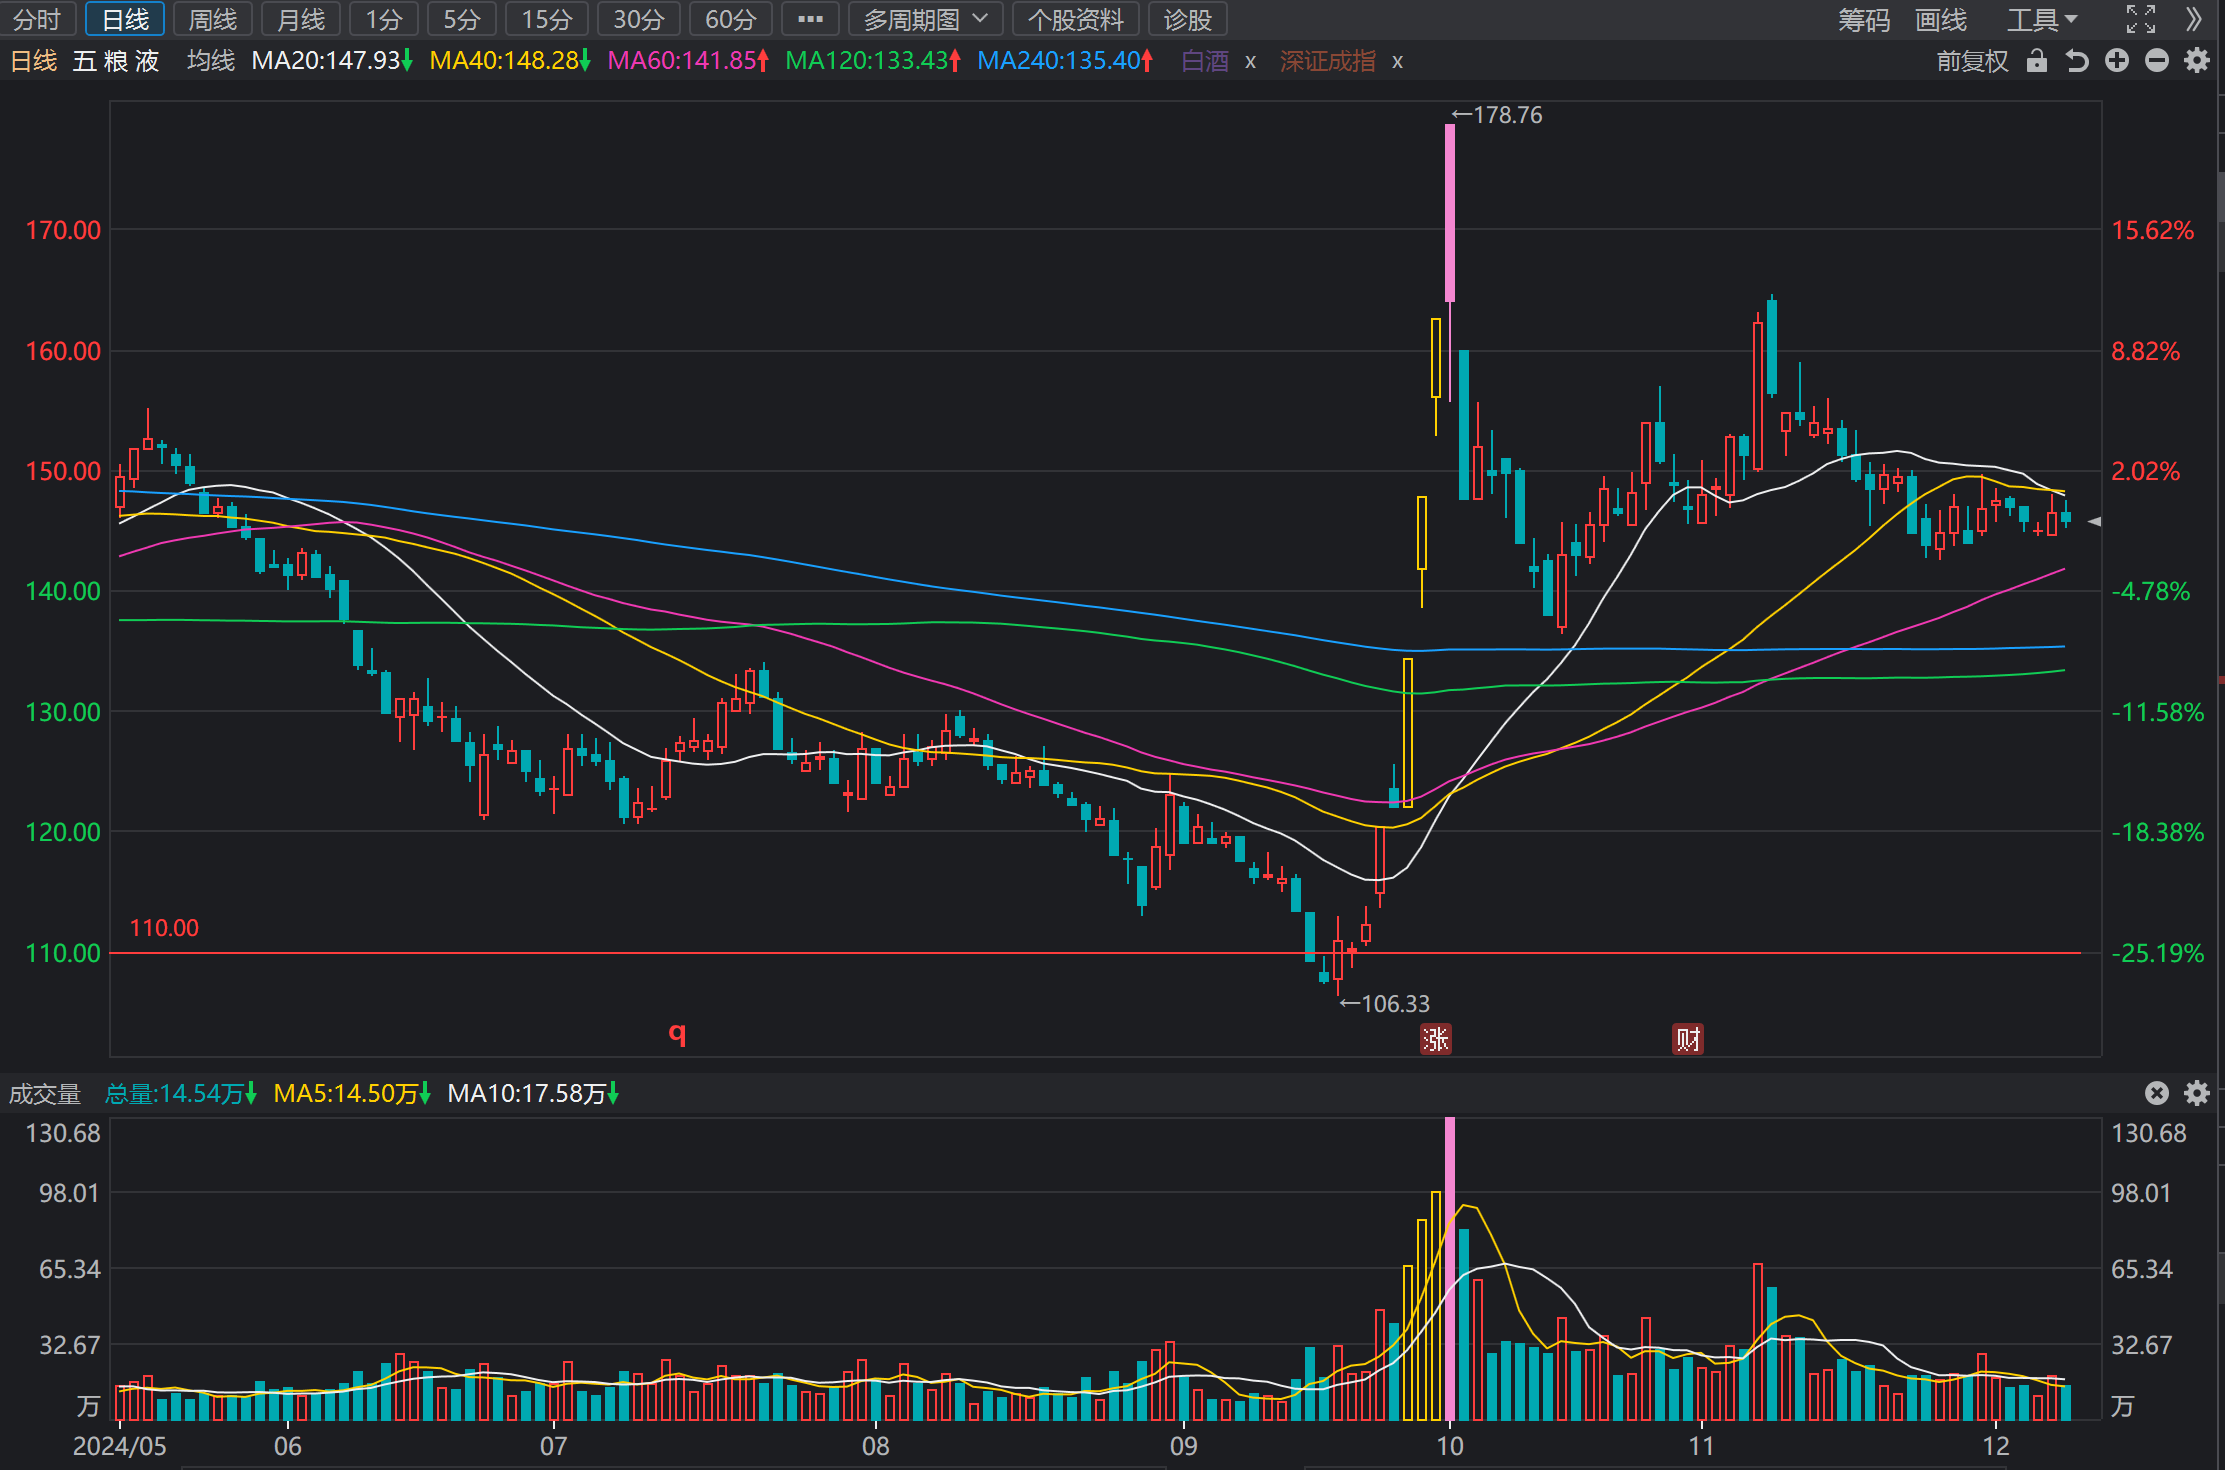This screenshot has height=1470, width=2225.
Task: Click the red q marker below chart
Action: (678, 1033)
